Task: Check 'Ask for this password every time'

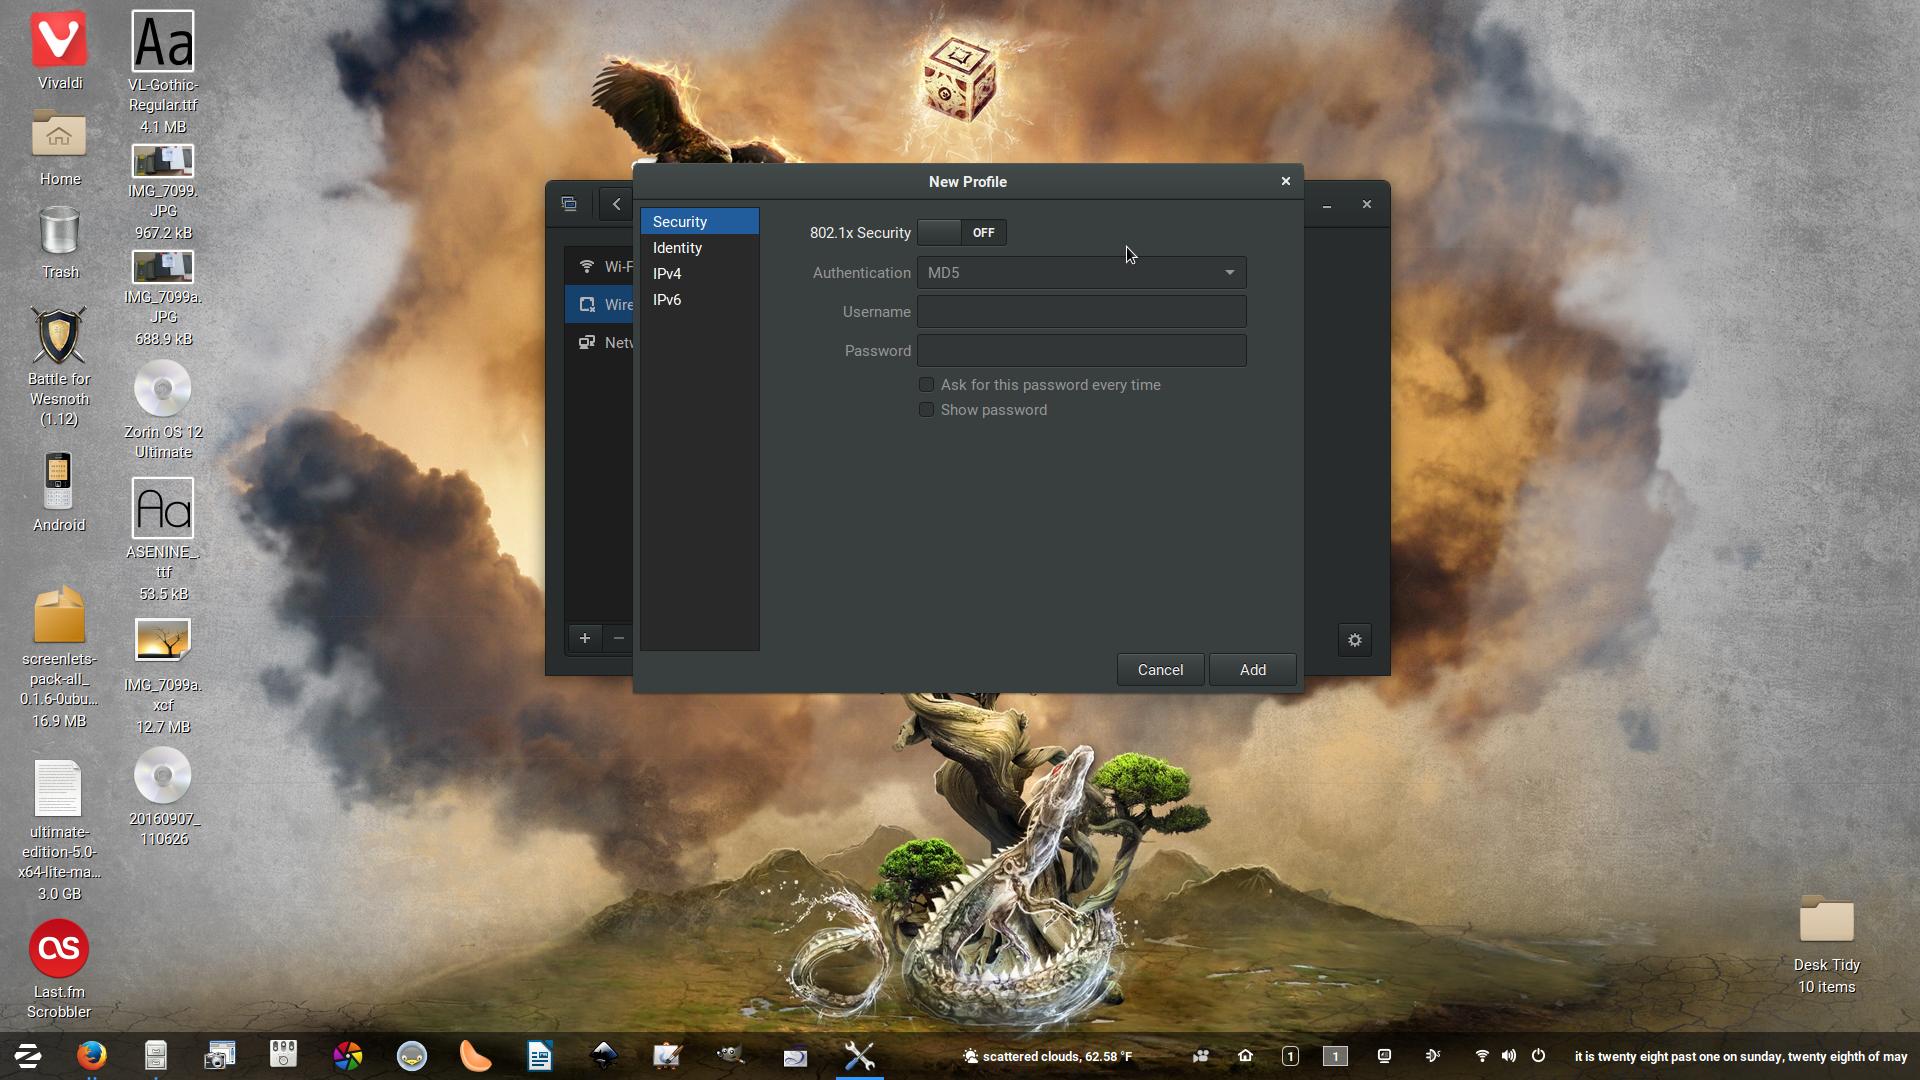Action: coord(926,385)
